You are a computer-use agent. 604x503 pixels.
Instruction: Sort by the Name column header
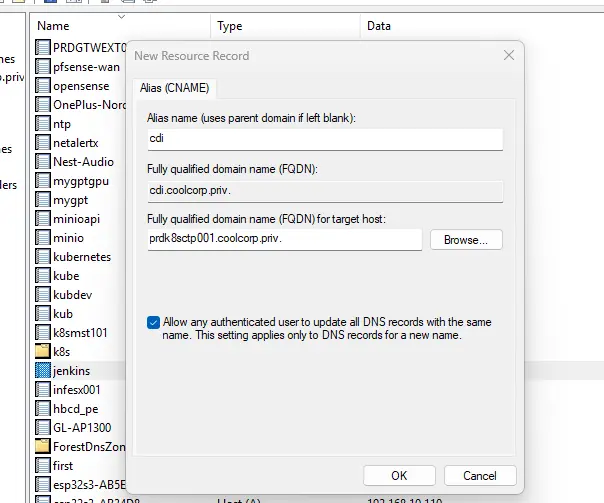[54, 26]
